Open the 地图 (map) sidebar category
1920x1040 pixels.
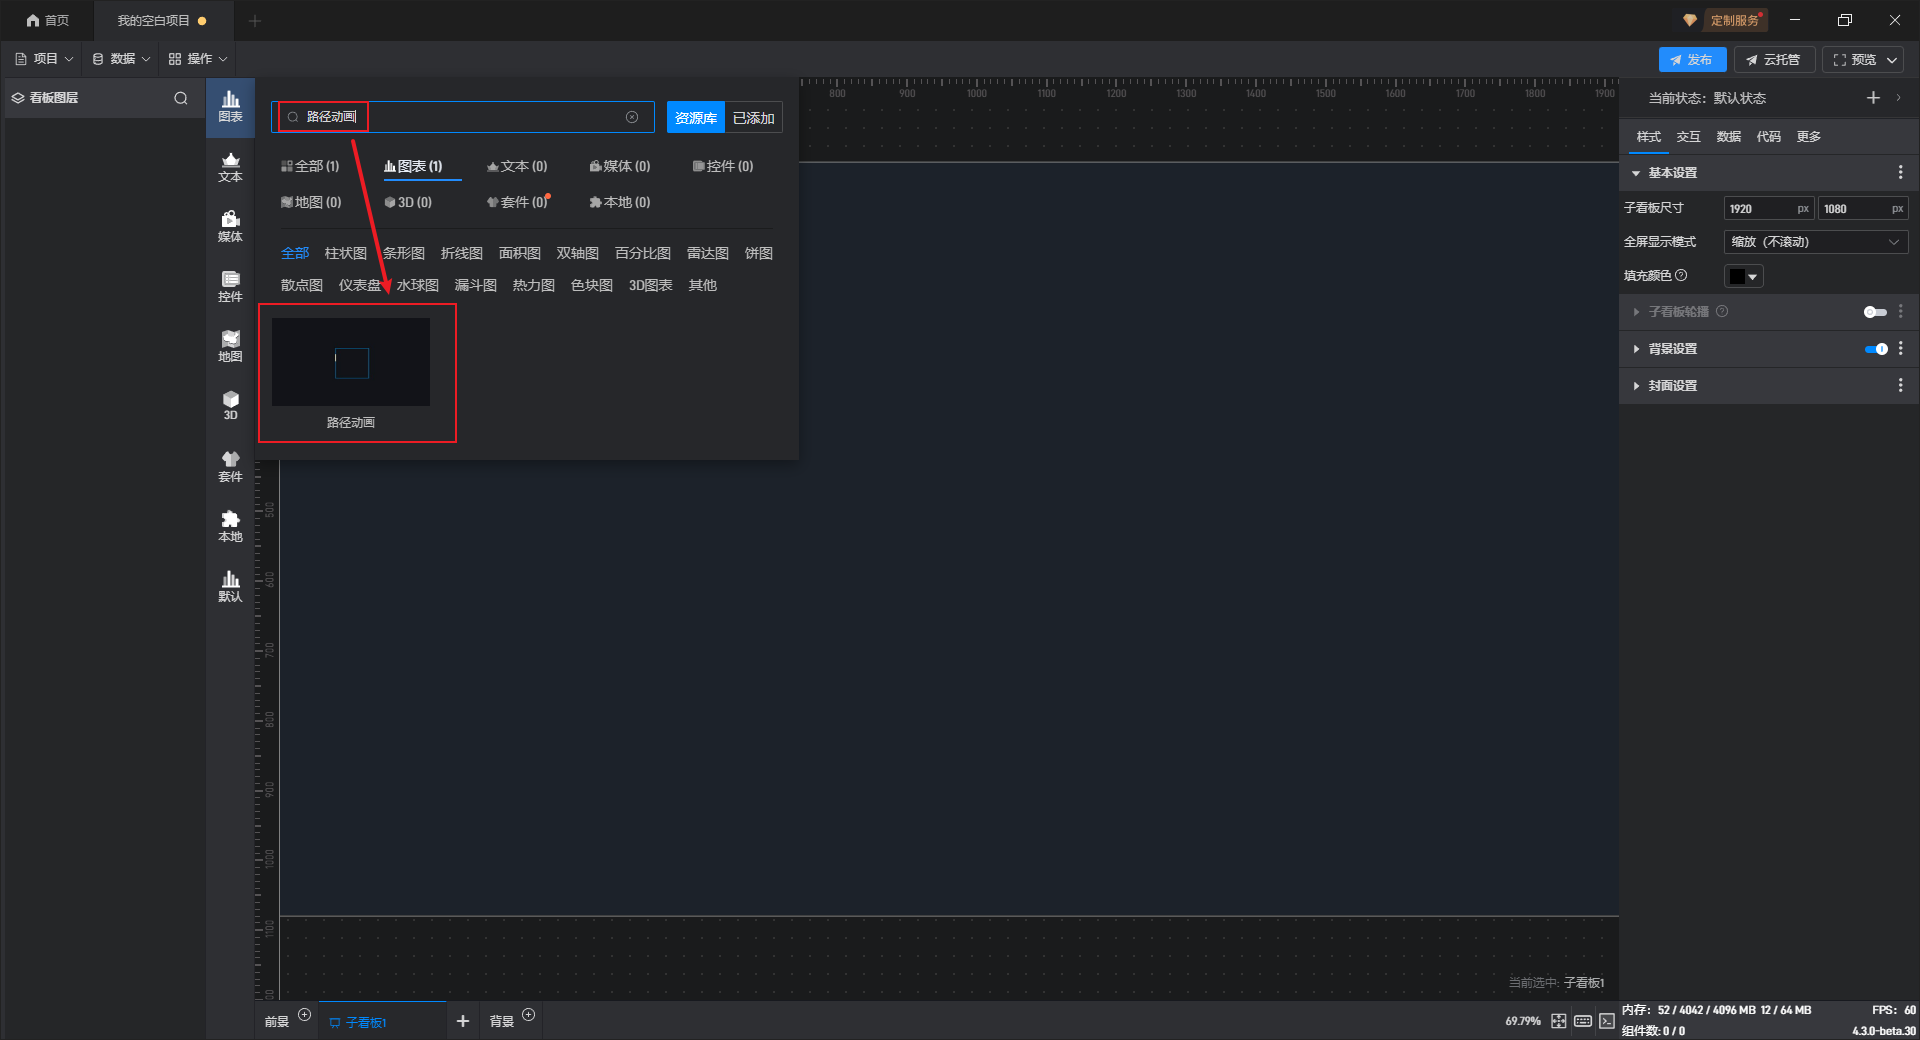230,346
